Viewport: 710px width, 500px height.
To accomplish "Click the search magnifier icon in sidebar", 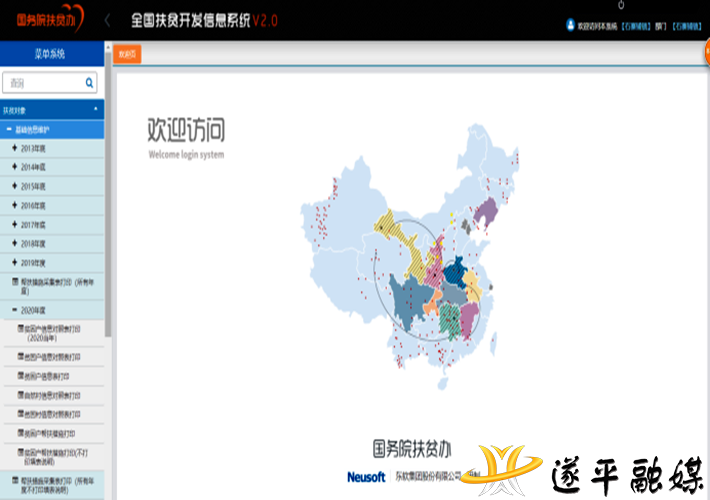I will click(89, 83).
